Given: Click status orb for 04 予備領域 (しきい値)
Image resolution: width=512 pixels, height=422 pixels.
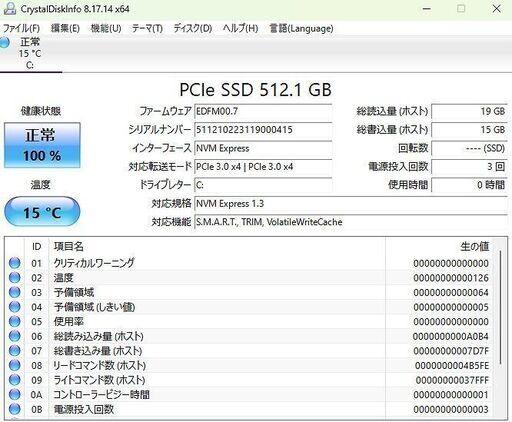Looking at the screenshot, I should click(14, 307).
